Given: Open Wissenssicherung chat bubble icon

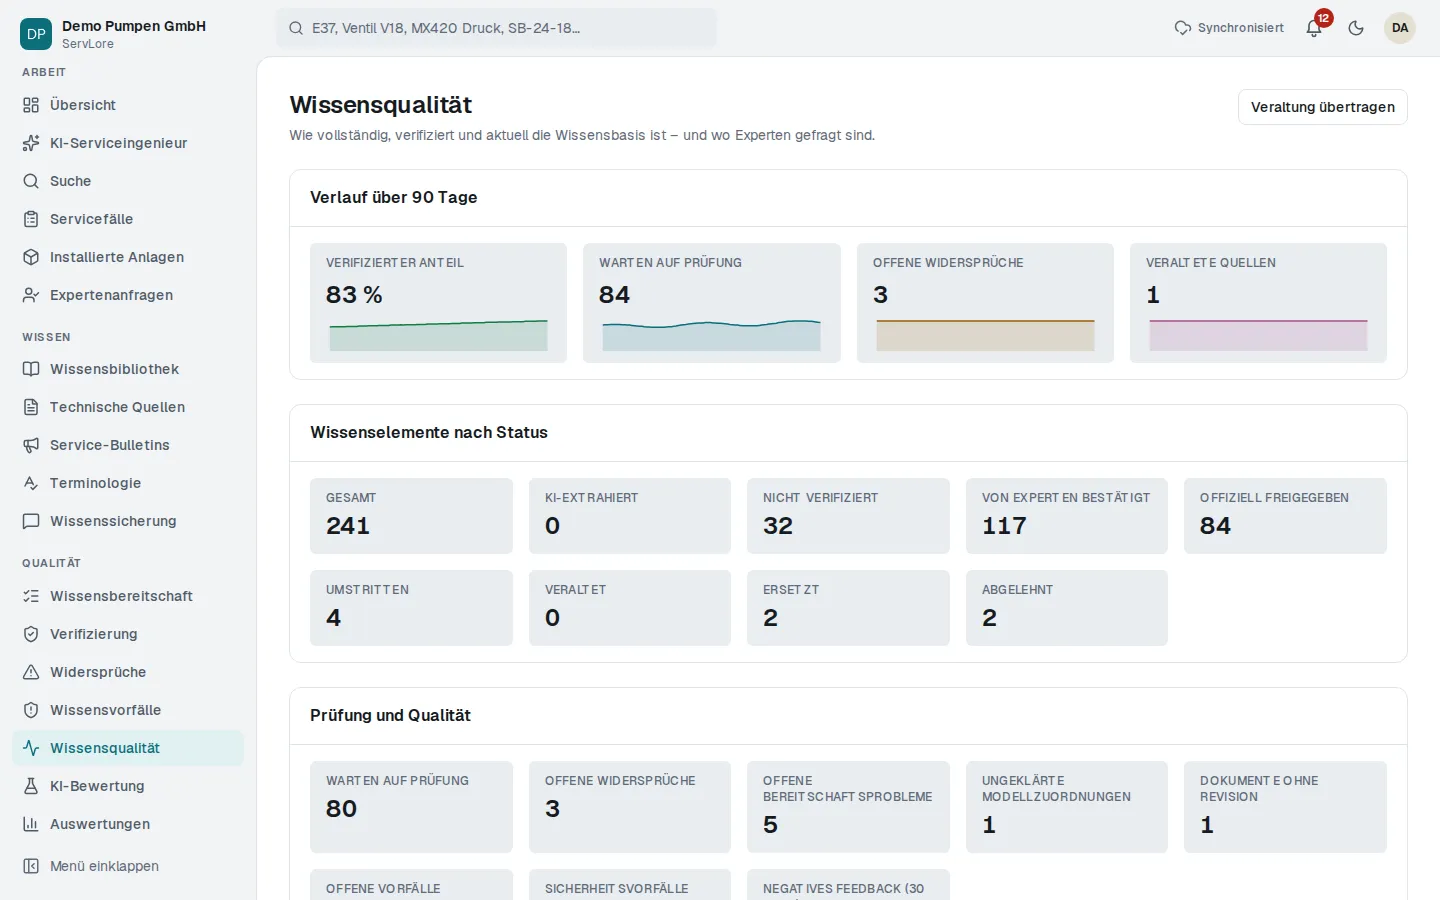Looking at the screenshot, I should (31, 521).
